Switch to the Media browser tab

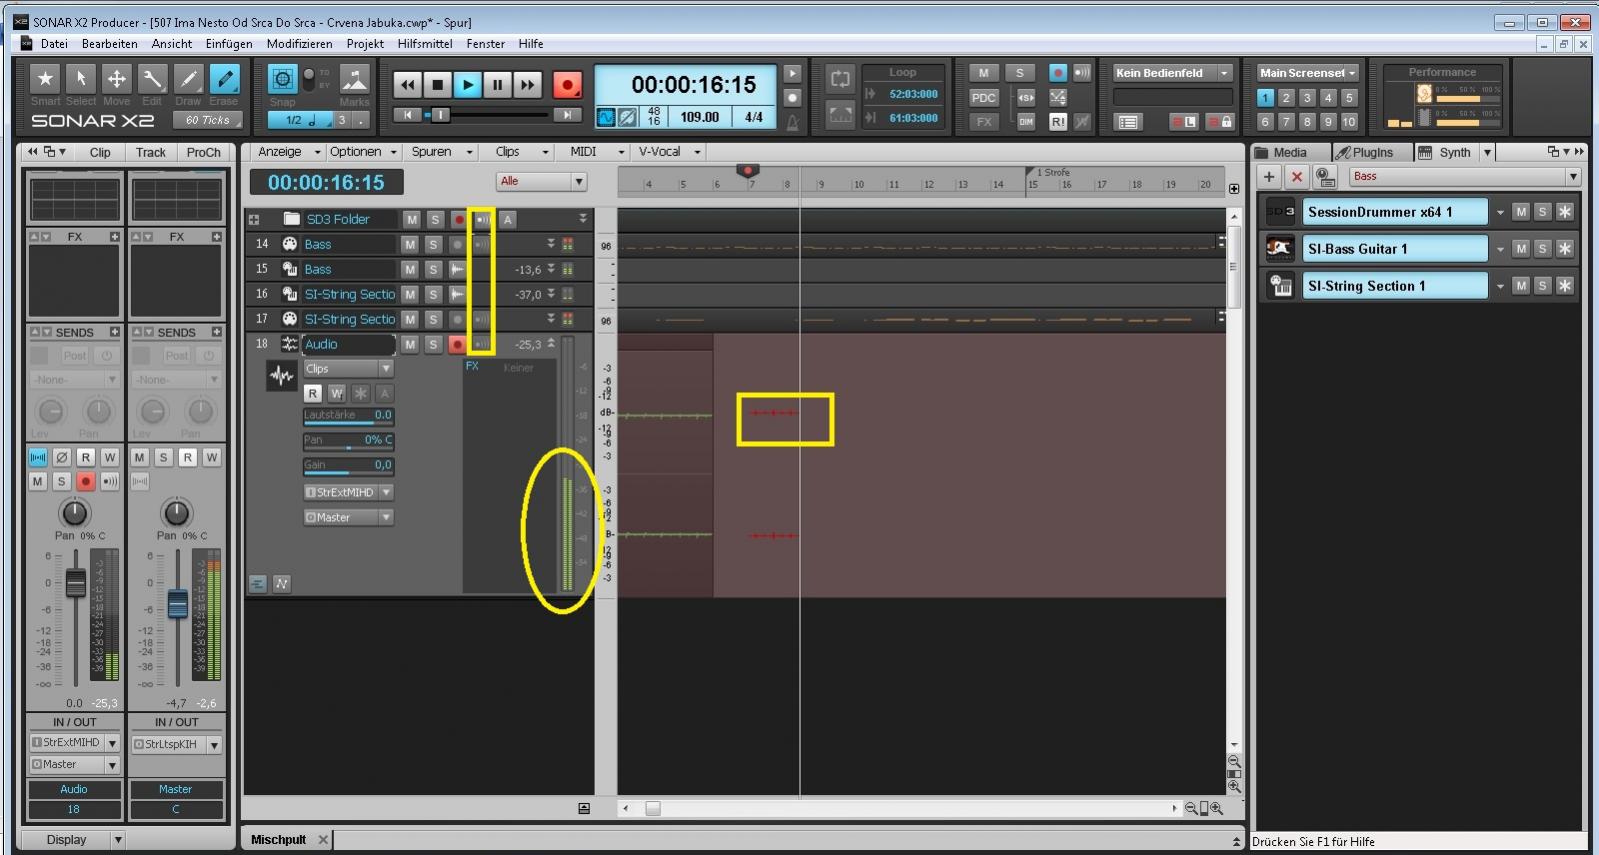[x=1290, y=152]
